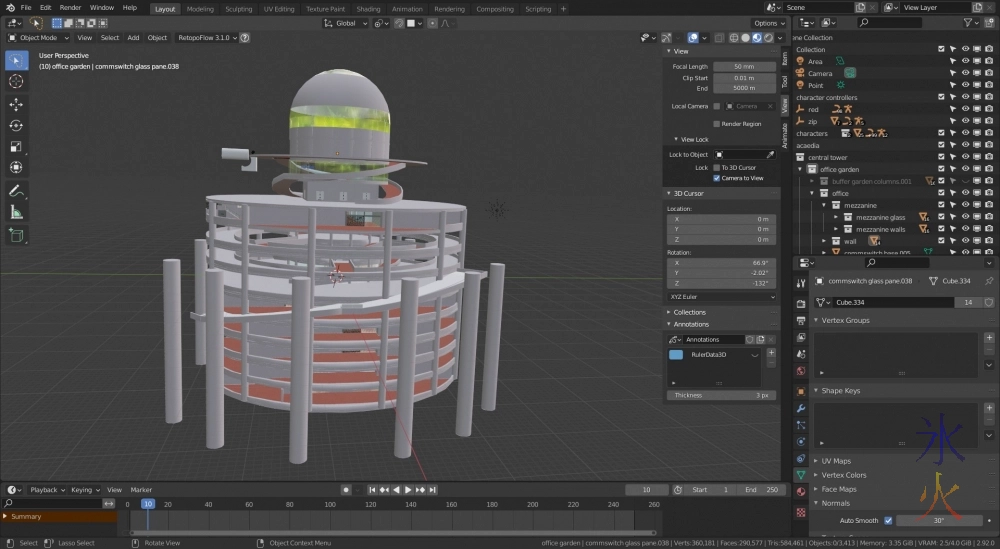Expand the UV Maps panel
This screenshot has width=1000, height=549.
pyautogui.click(x=836, y=461)
